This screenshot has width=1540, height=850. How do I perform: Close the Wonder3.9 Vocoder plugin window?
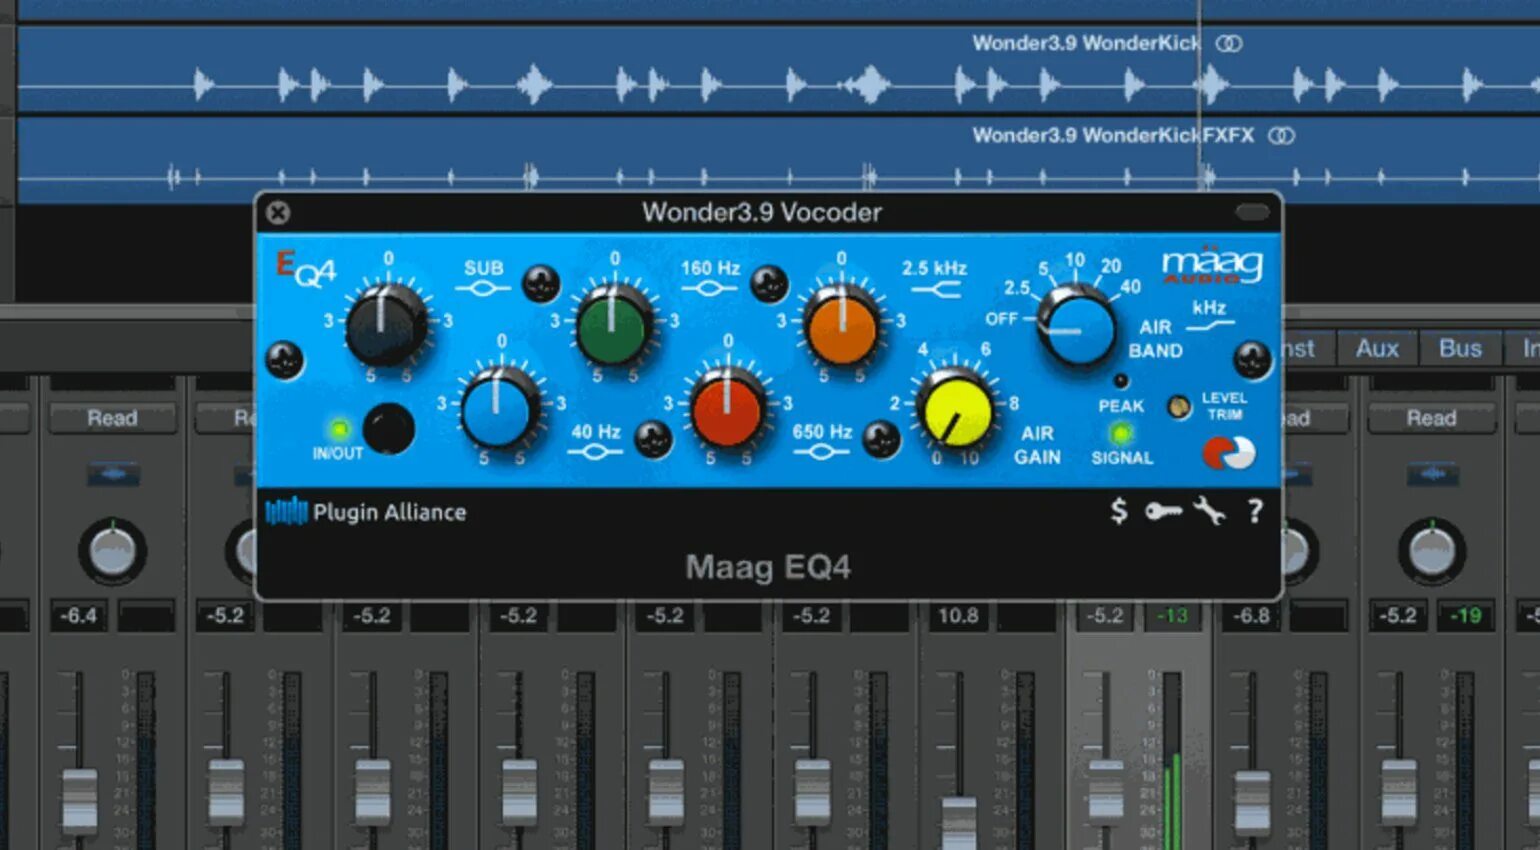point(278,212)
